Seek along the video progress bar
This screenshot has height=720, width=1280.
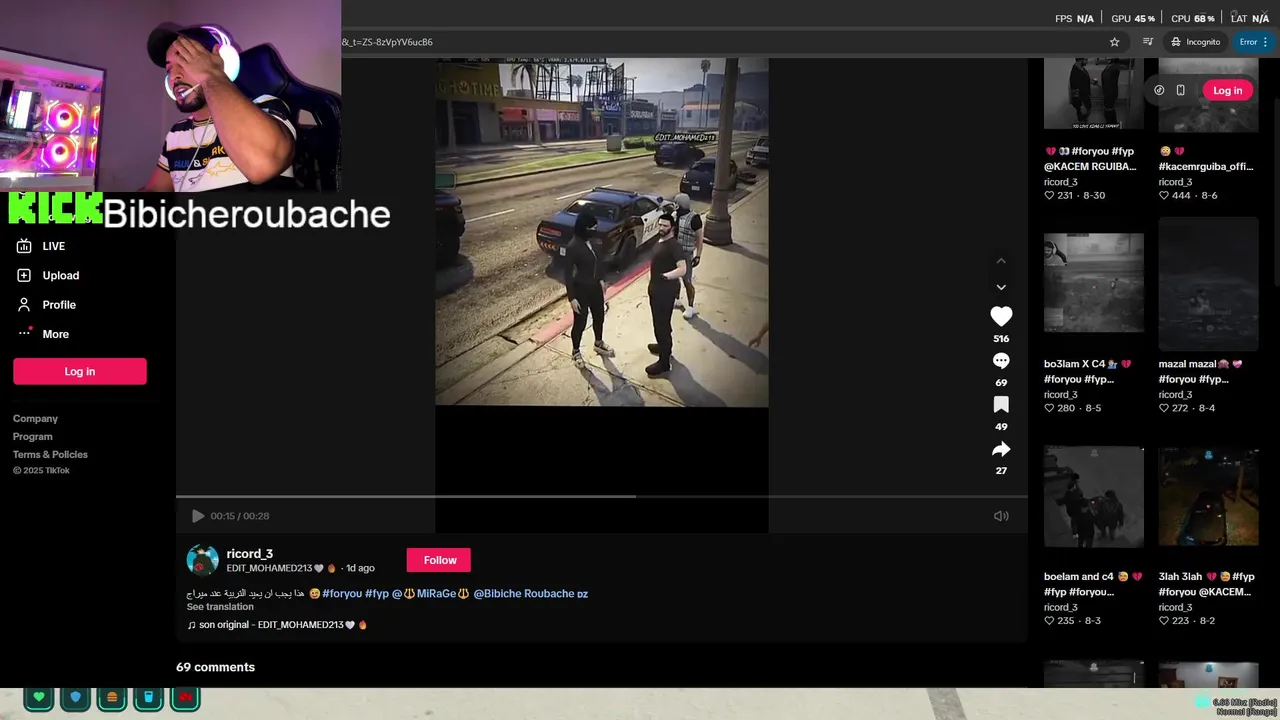[x=601, y=496]
